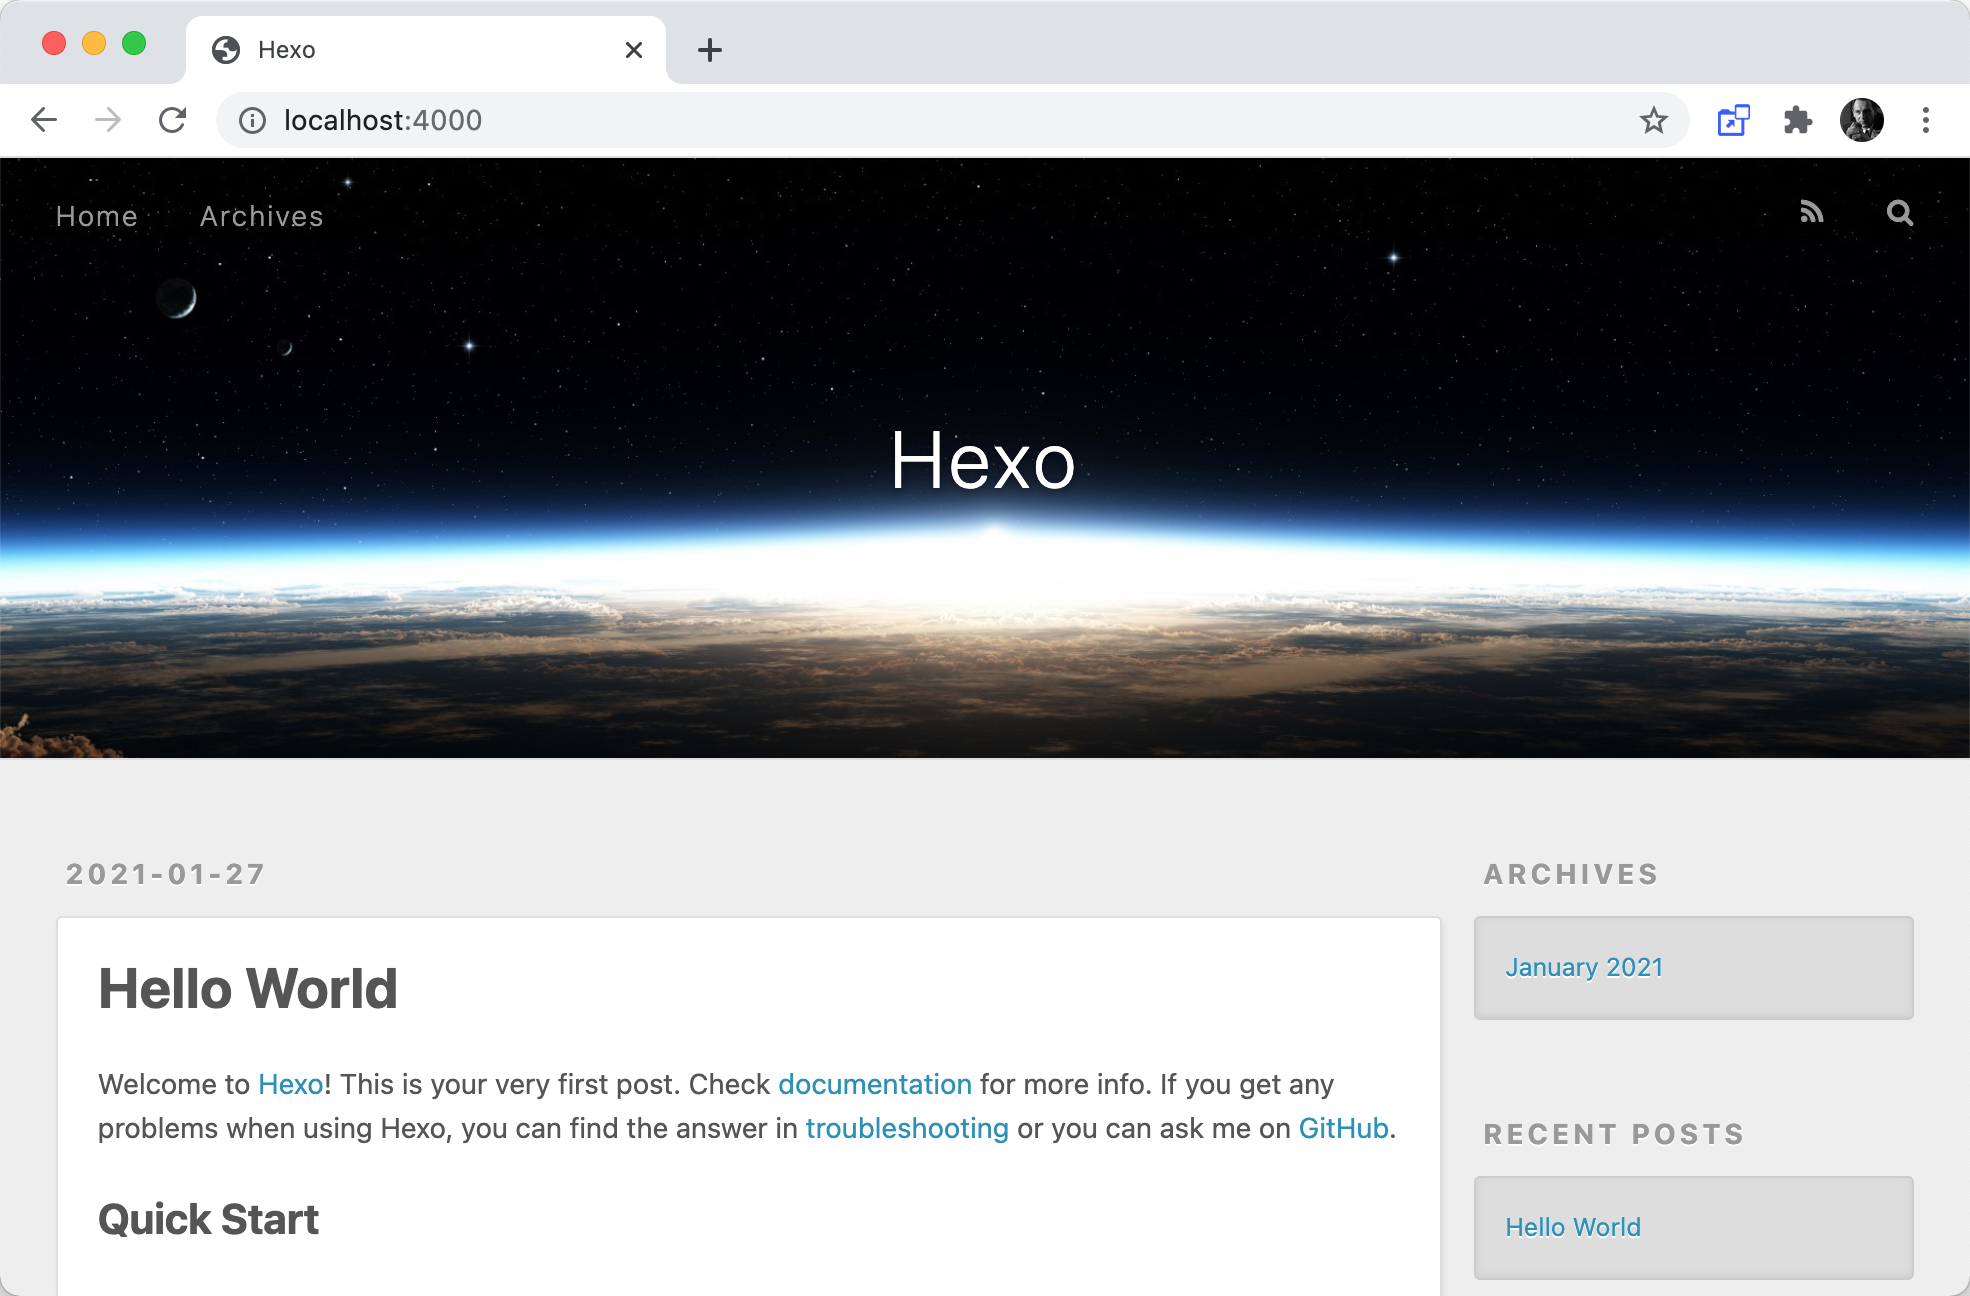Screen dimensions: 1970x1296
Task: Minimize window with yellow button
Action: coord(94,43)
